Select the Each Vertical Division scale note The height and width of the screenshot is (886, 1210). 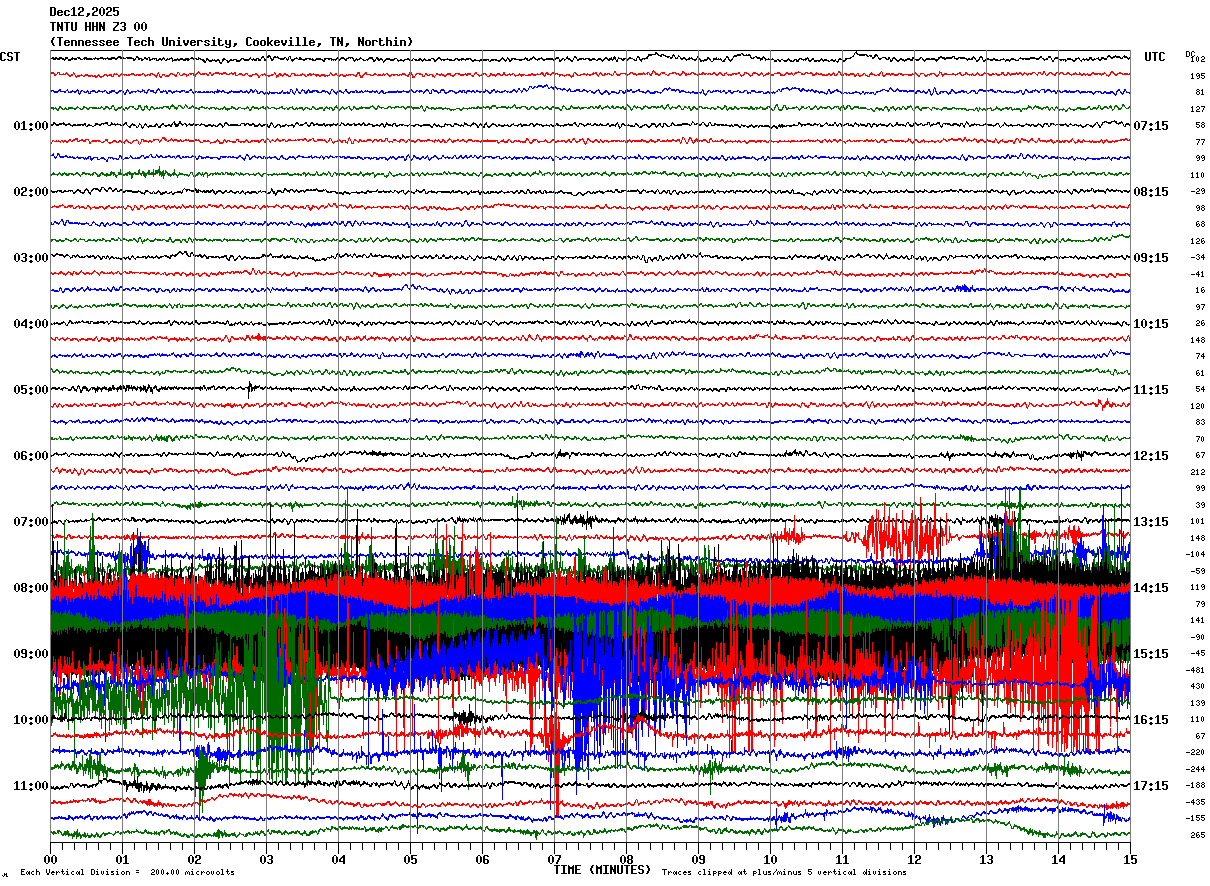pos(127,873)
